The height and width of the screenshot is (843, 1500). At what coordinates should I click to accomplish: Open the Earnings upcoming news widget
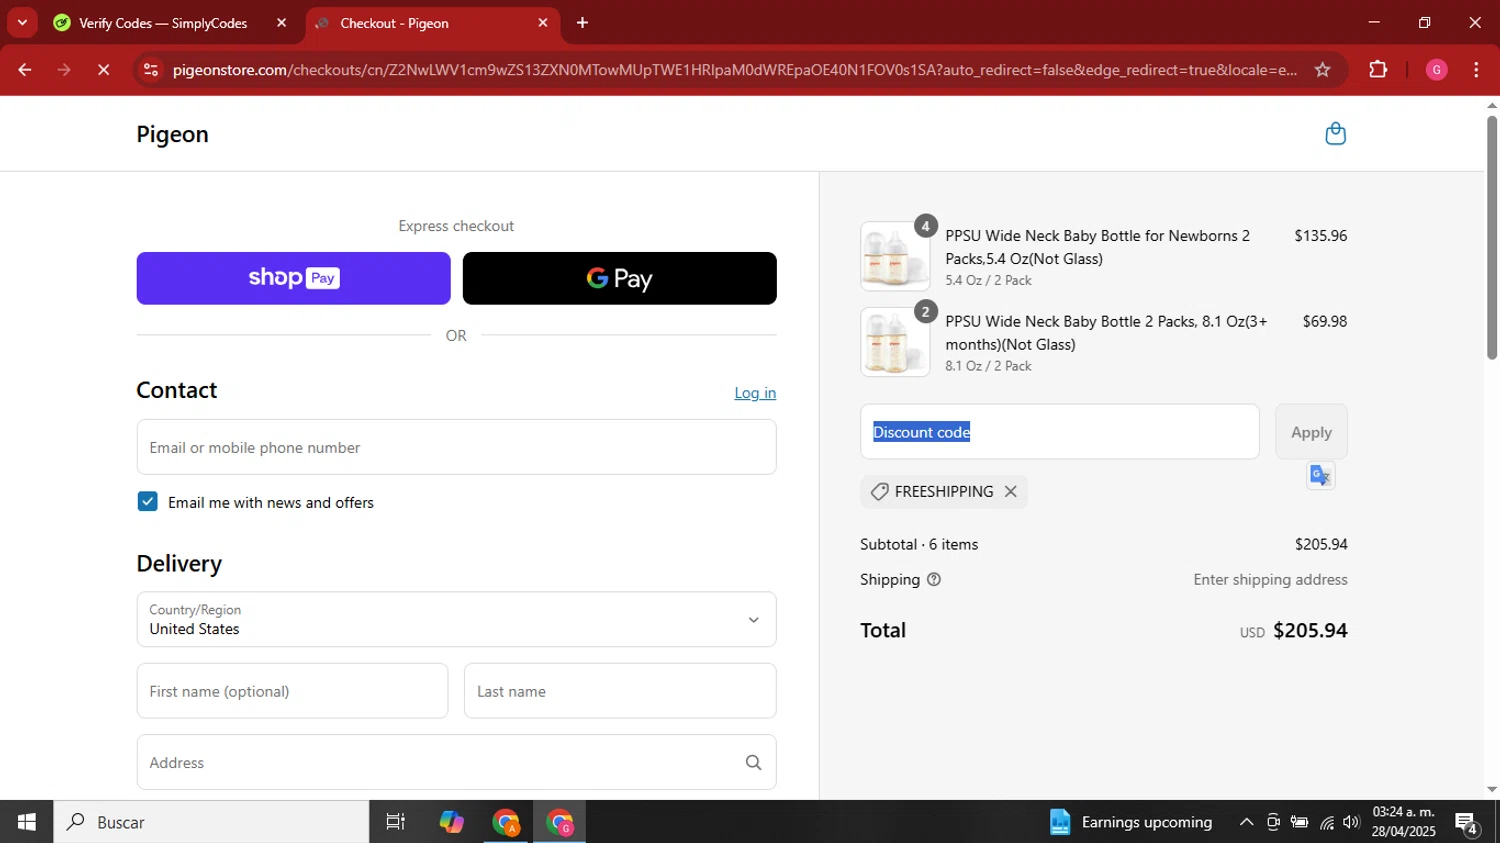click(x=1130, y=822)
